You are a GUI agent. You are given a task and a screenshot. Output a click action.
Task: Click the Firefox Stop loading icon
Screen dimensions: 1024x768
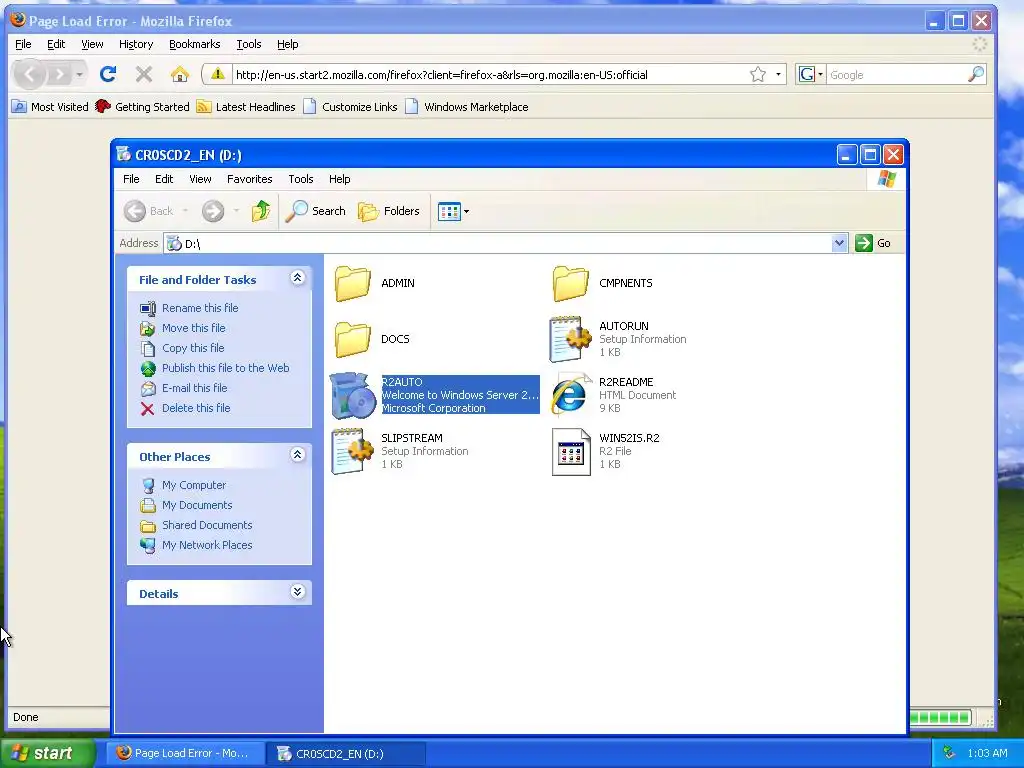144,74
